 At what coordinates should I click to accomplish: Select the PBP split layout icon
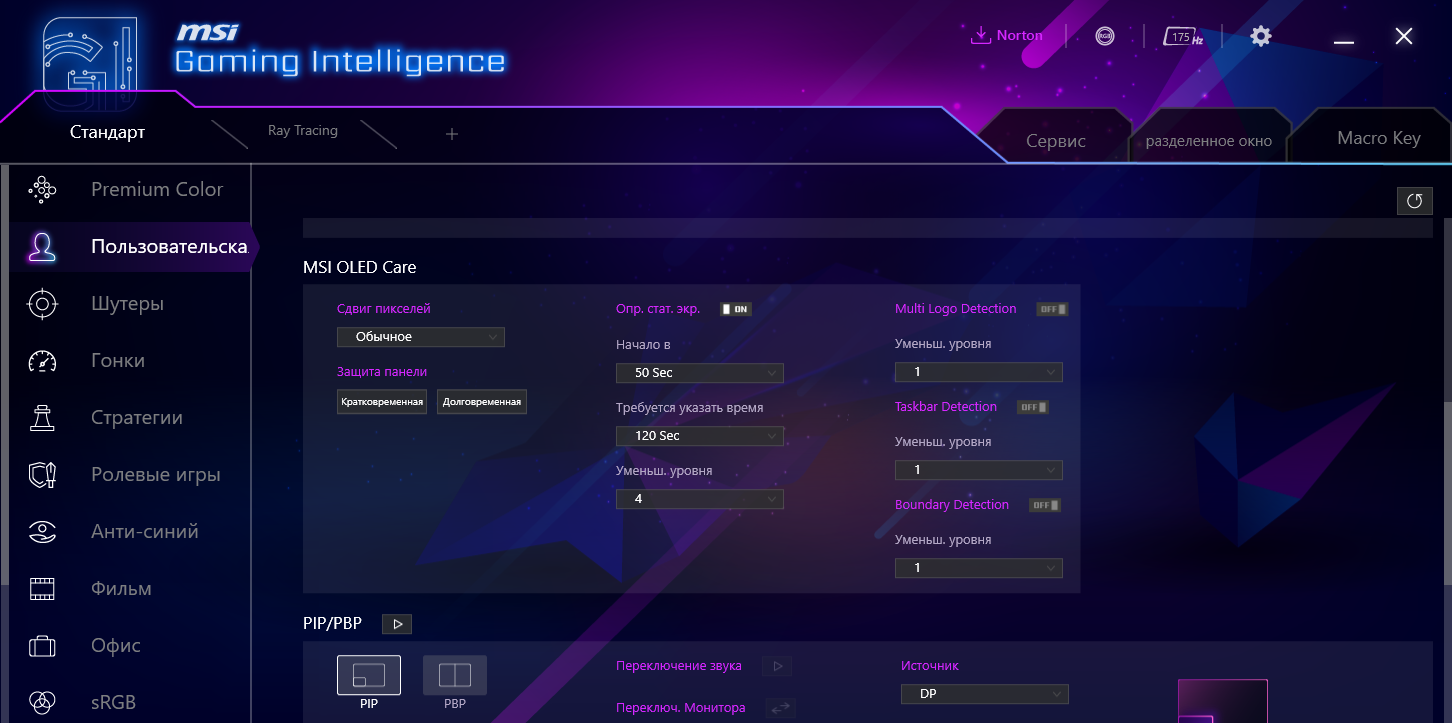455,675
